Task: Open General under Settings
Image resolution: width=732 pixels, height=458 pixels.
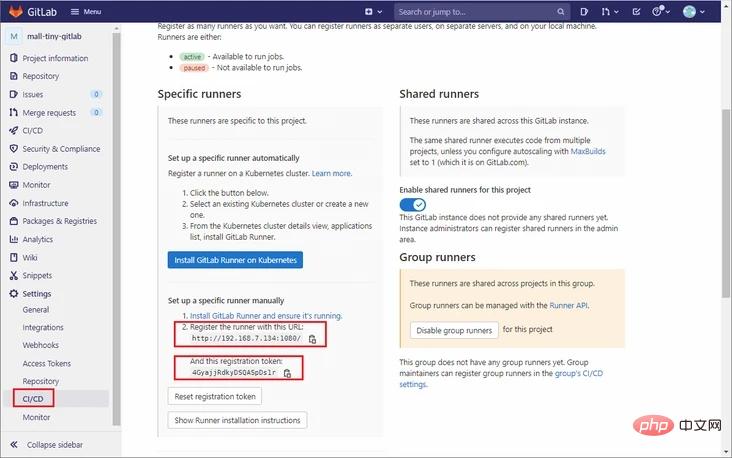Action: coord(36,310)
